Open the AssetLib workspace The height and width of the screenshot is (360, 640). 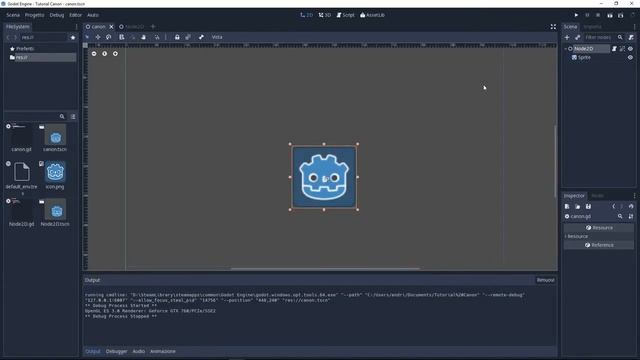click(372, 15)
